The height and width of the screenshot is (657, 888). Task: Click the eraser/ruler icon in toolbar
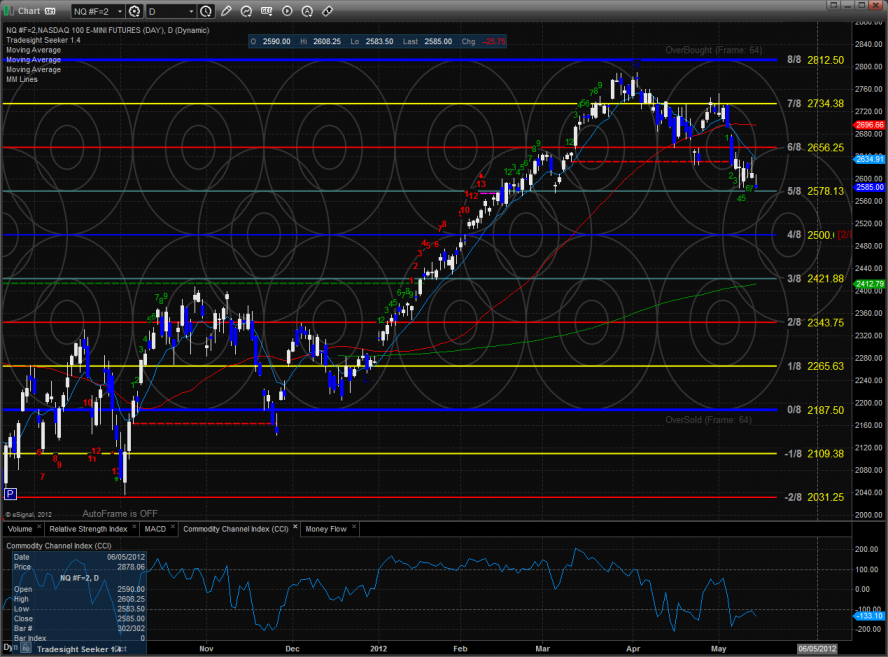(x=328, y=11)
